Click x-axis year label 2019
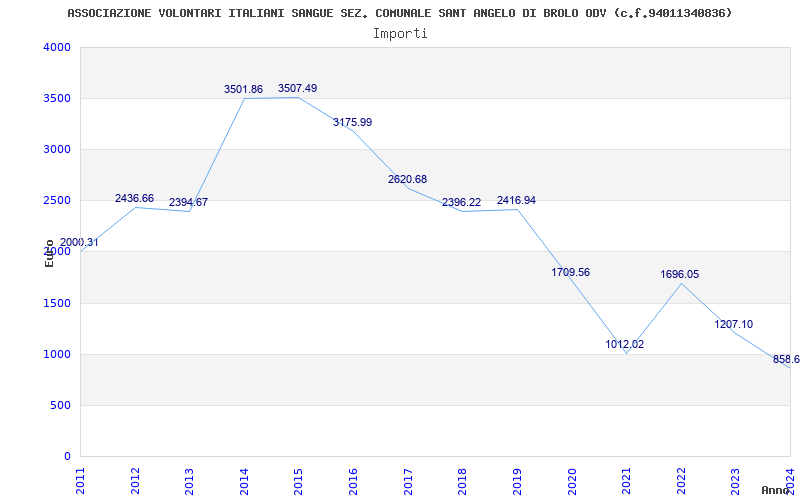Image resolution: width=800 pixels, height=500 pixels. point(517,481)
